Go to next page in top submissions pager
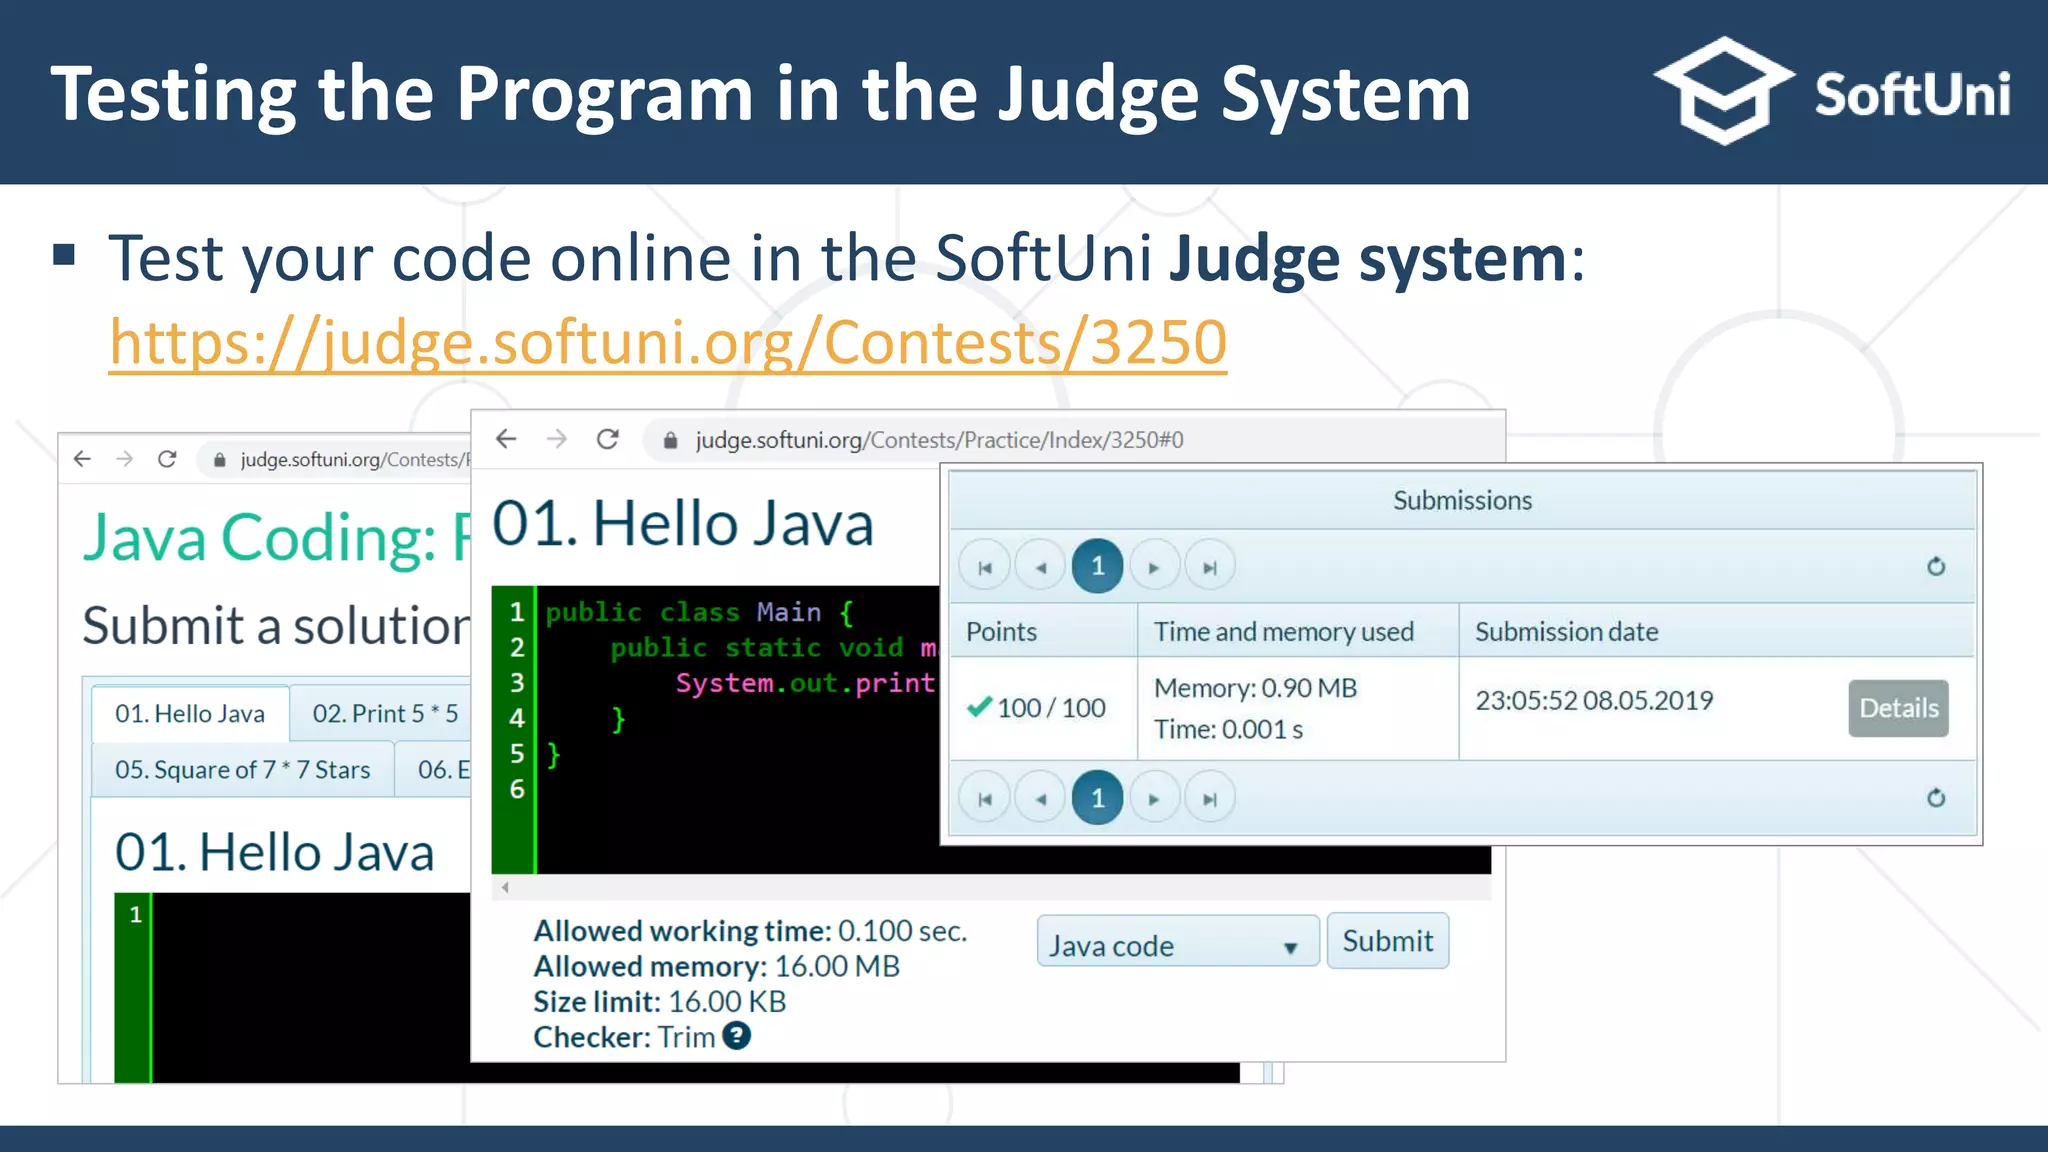 (1154, 567)
